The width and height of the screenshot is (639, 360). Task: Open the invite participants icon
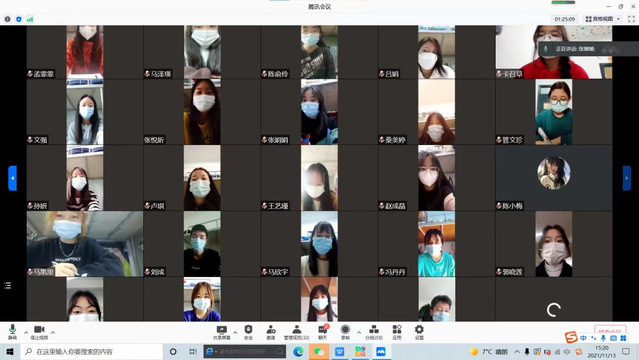click(271, 332)
